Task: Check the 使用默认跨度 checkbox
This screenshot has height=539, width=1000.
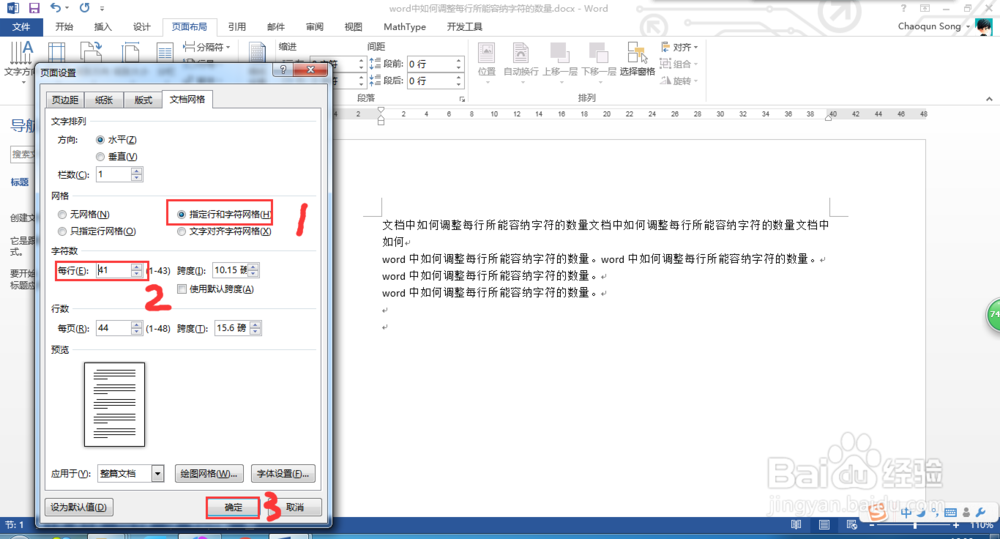Action: pos(182,289)
